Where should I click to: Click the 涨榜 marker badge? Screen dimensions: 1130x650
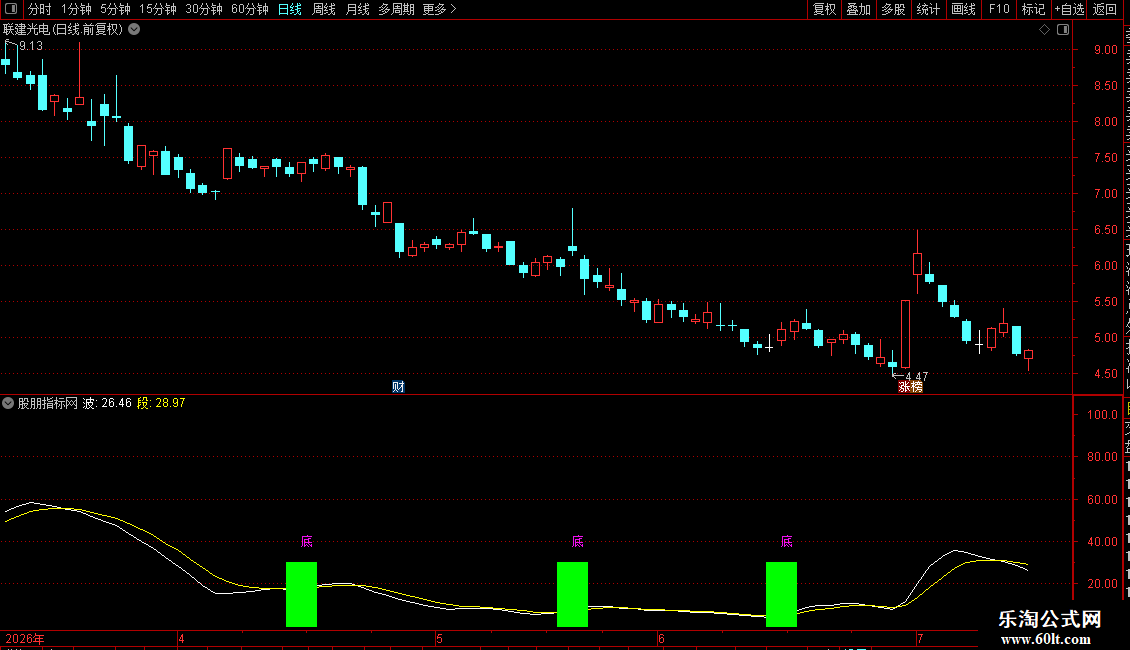tap(910, 387)
